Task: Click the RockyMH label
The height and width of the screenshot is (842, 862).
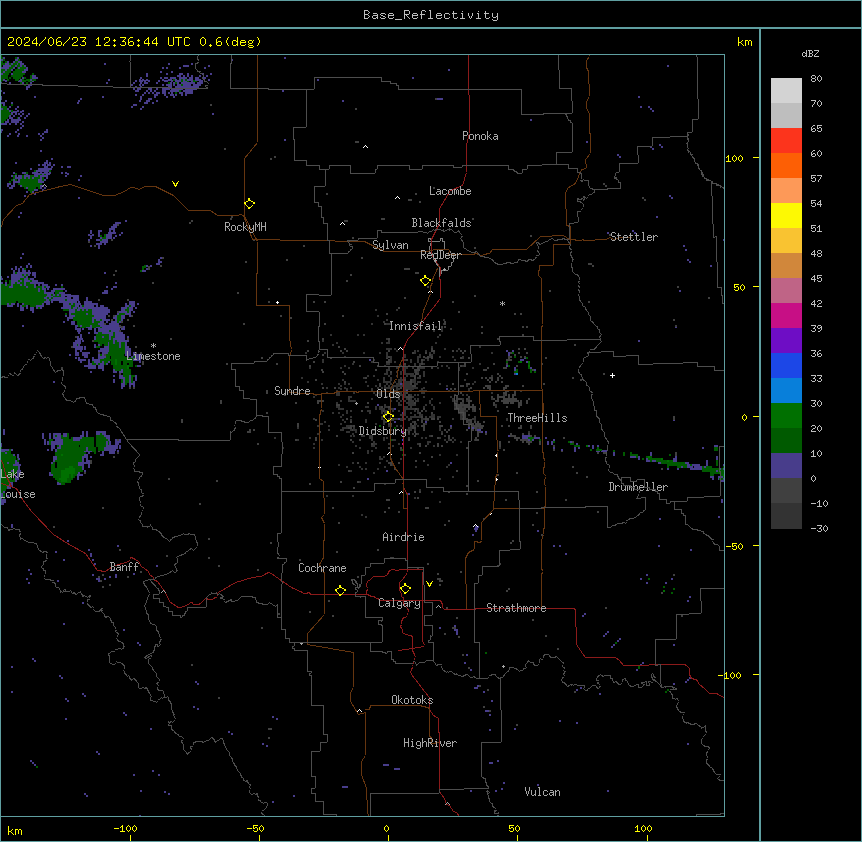Action: (x=245, y=227)
